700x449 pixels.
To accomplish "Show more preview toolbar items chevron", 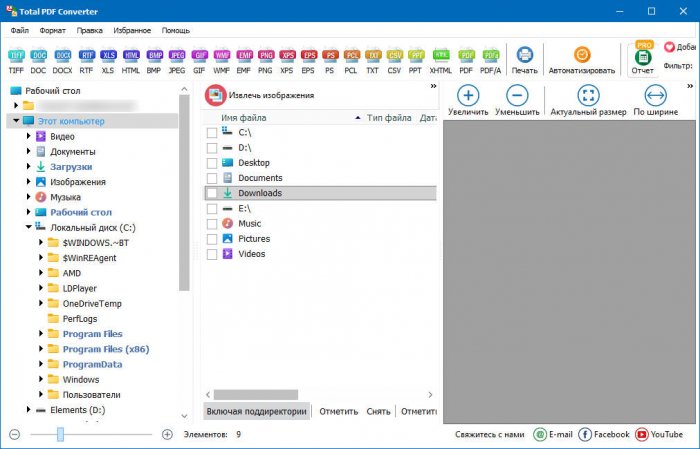I will tap(690, 86).
